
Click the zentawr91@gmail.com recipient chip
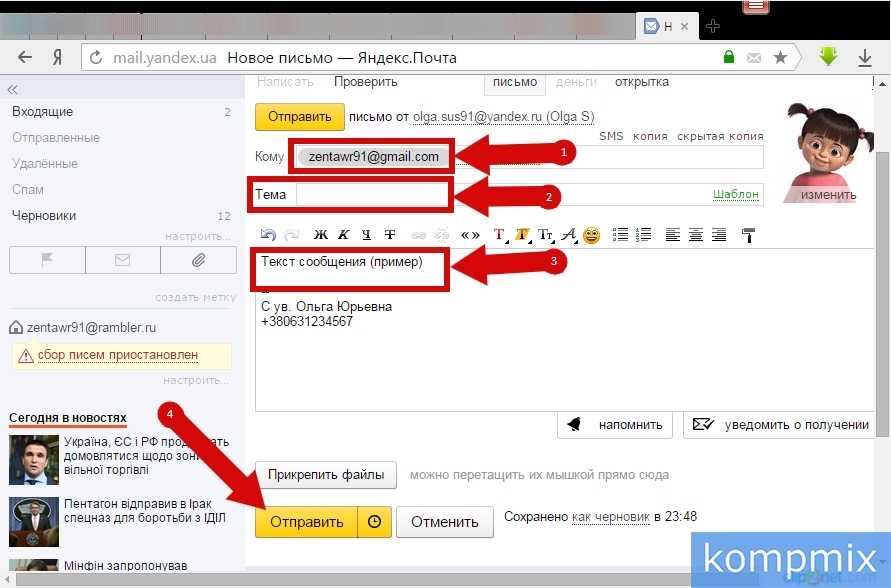click(373, 157)
